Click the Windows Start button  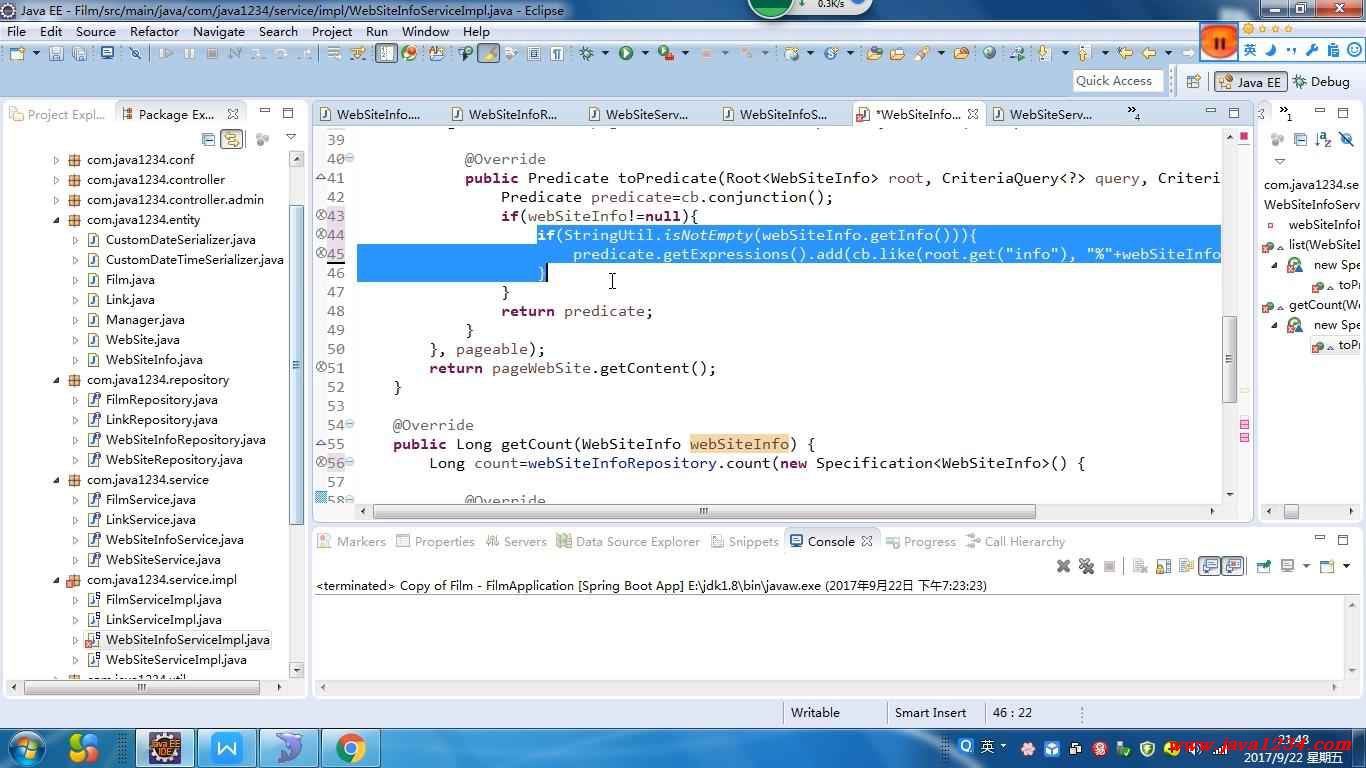click(x=26, y=747)
